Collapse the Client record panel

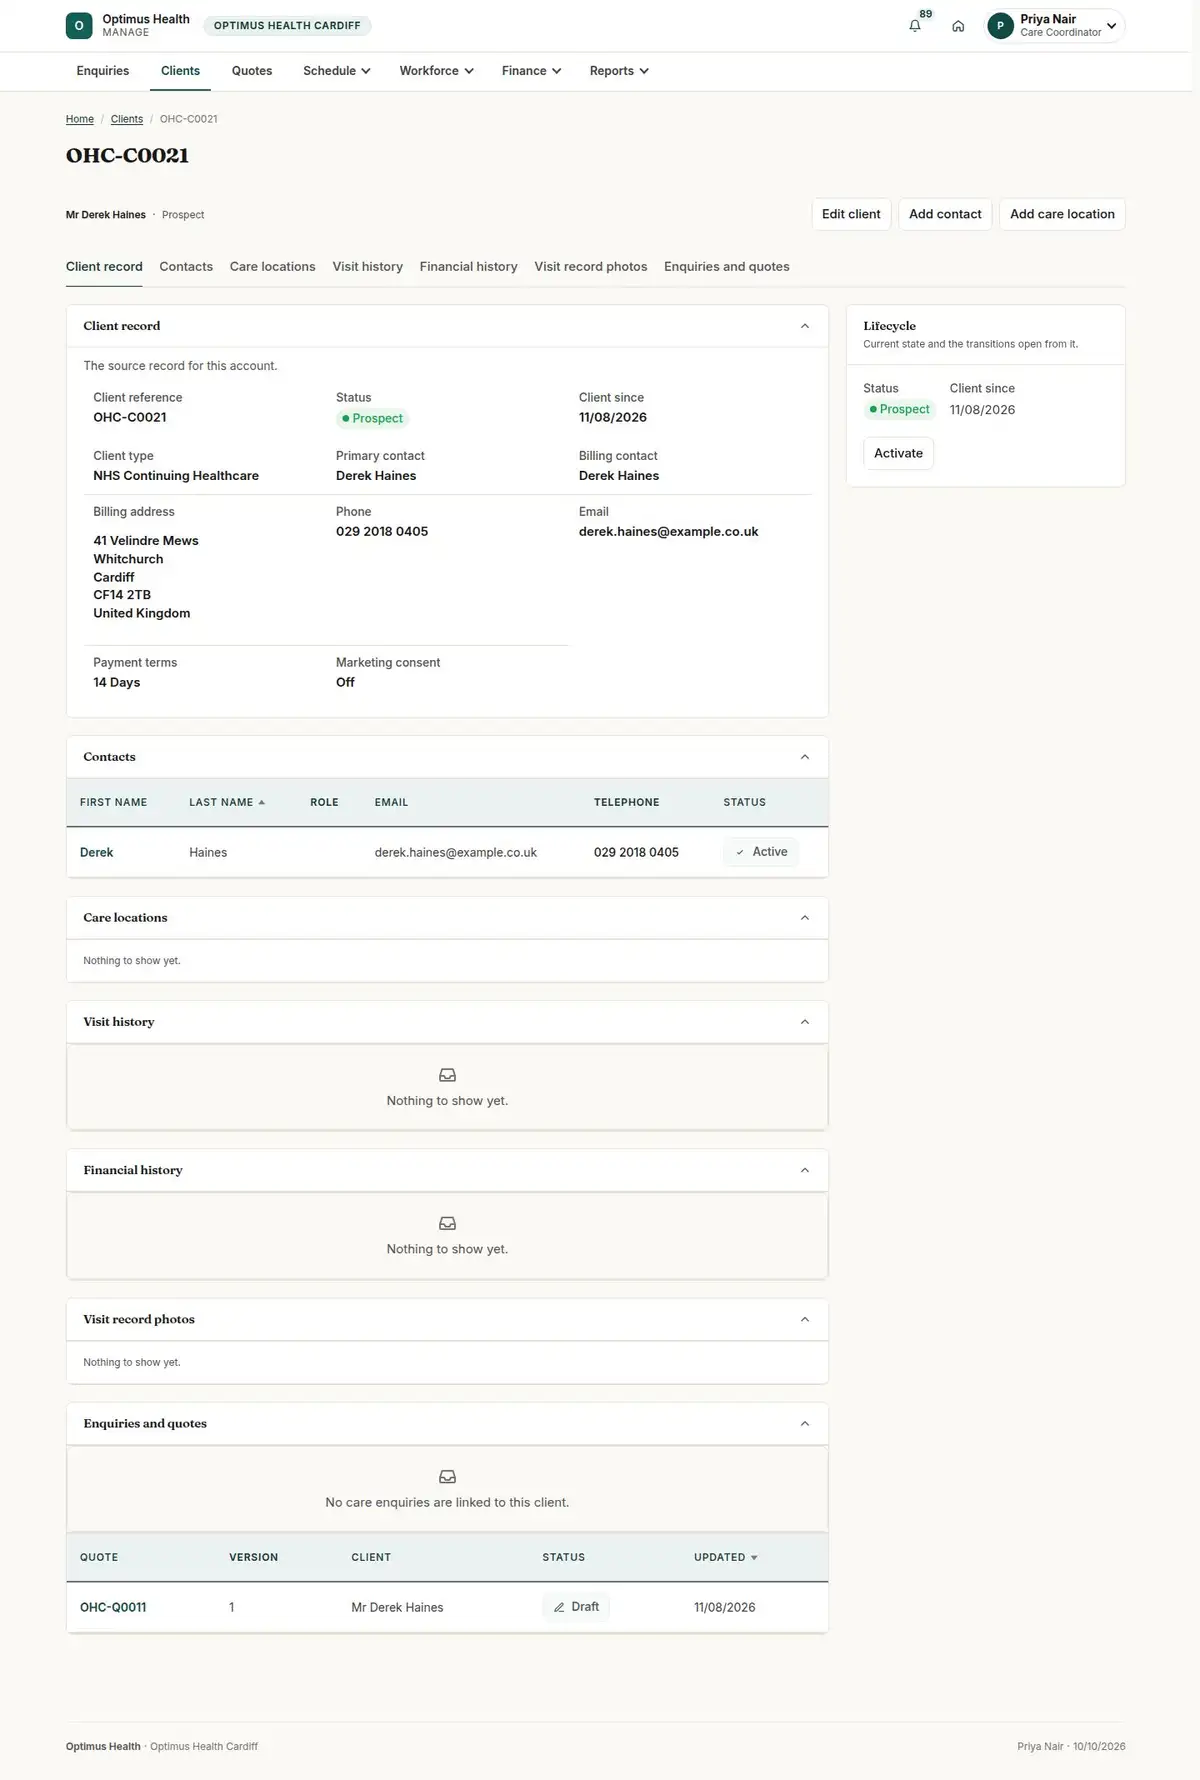805,326
